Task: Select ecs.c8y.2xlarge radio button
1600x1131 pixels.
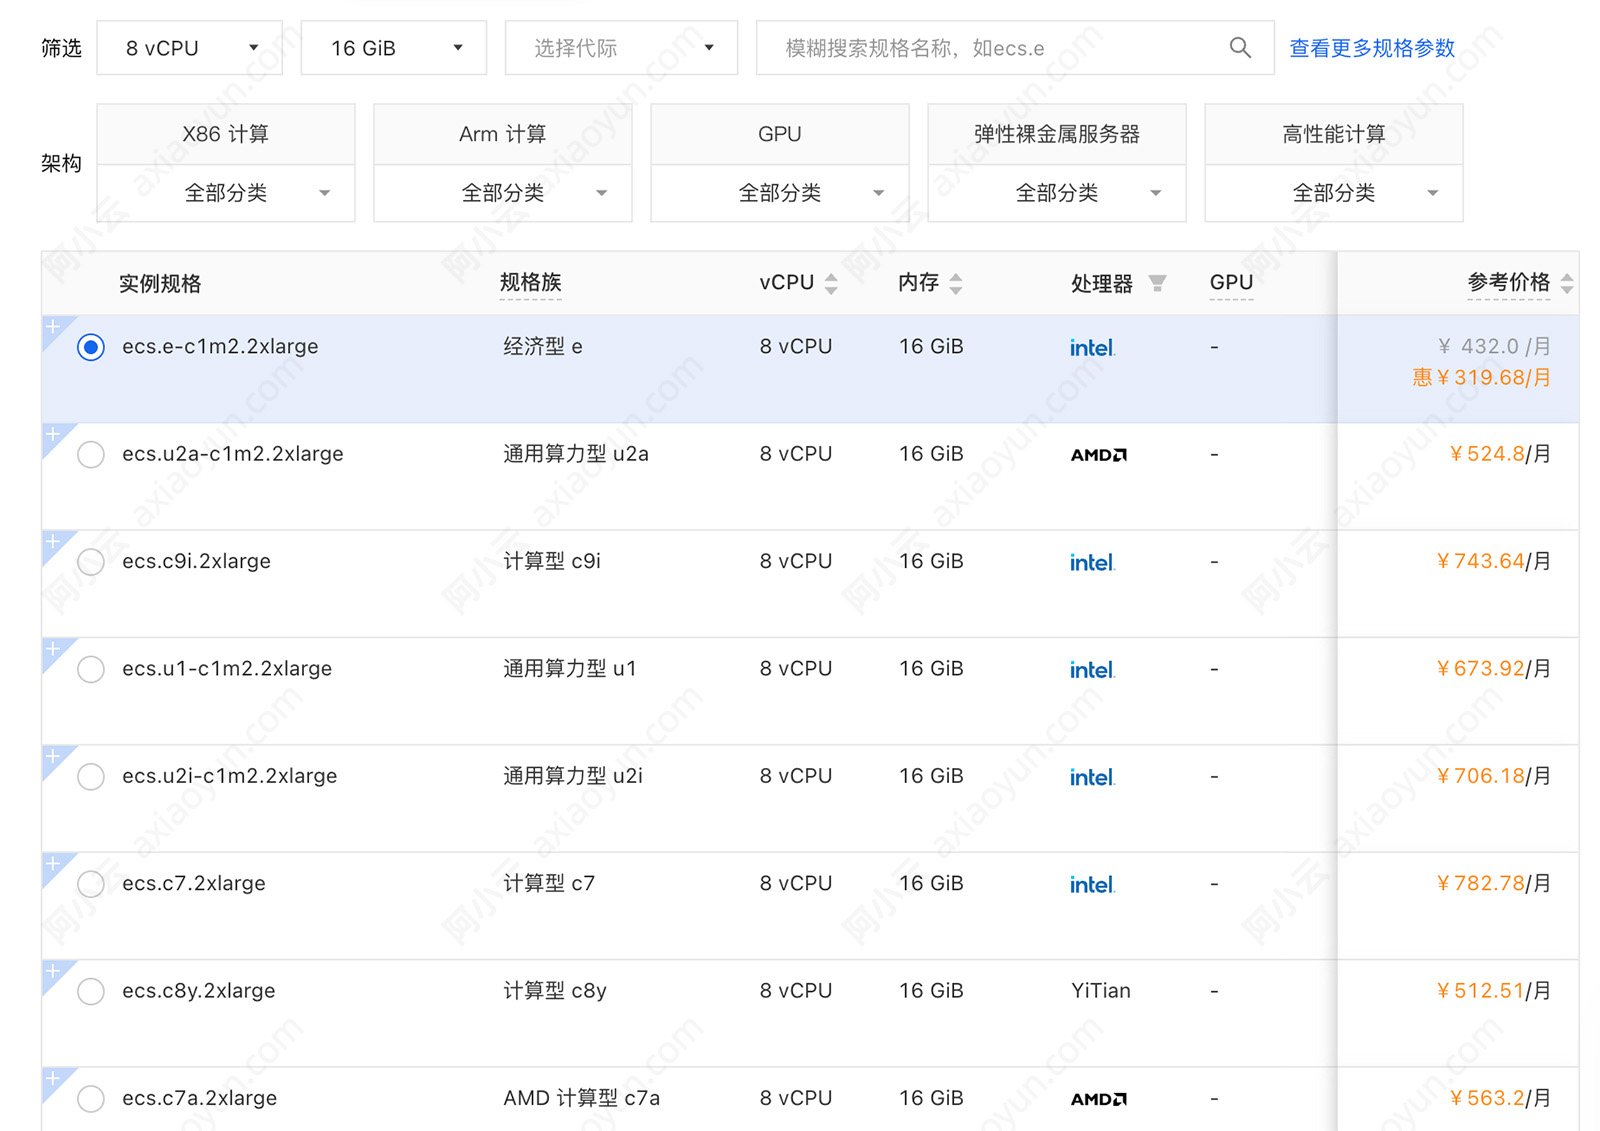Action: coord(91,991)
